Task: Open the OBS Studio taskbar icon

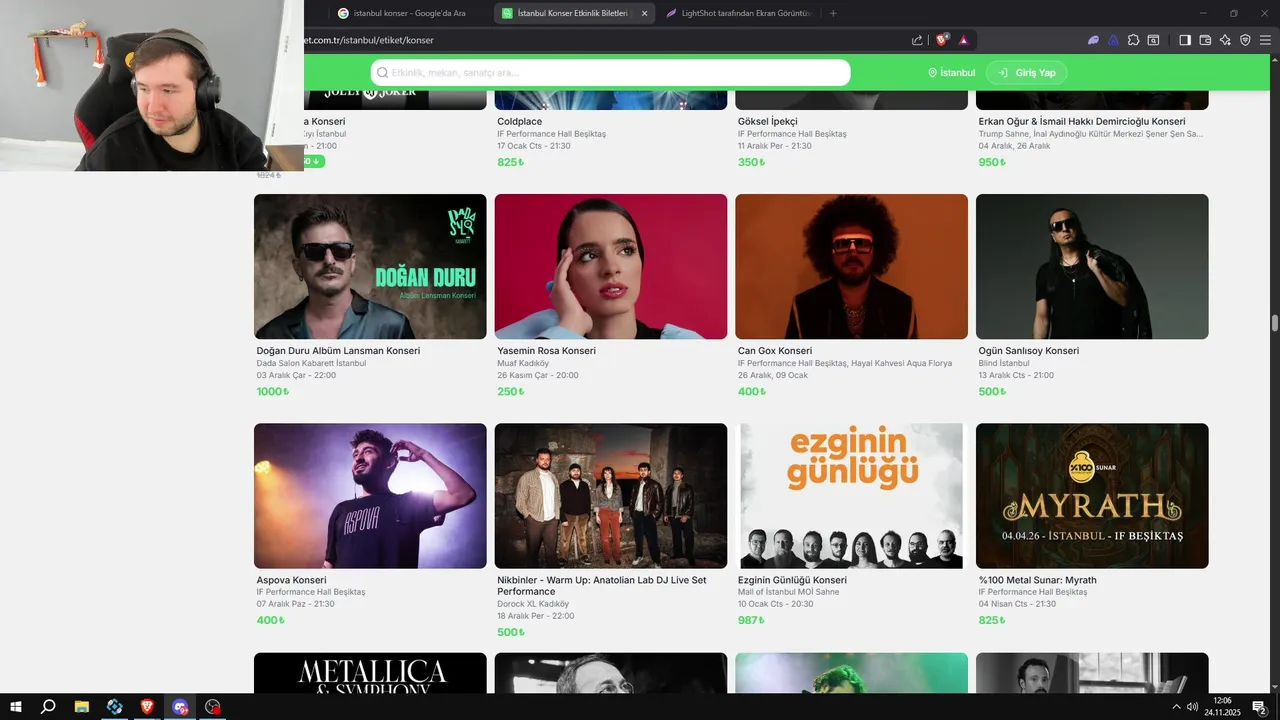Action: click(213, 707)
